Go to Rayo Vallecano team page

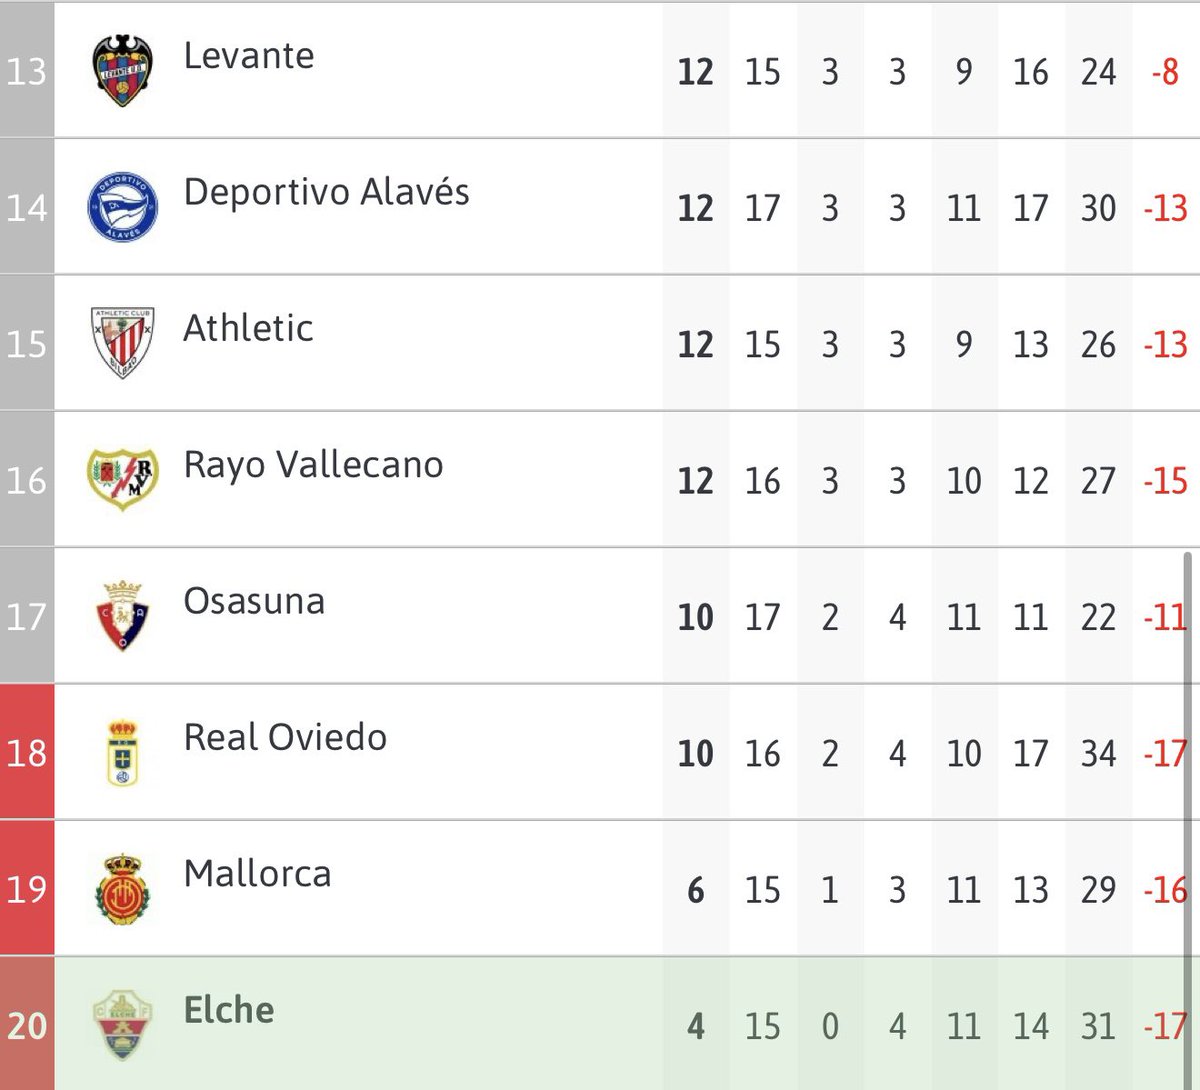[x=313, y=465]
